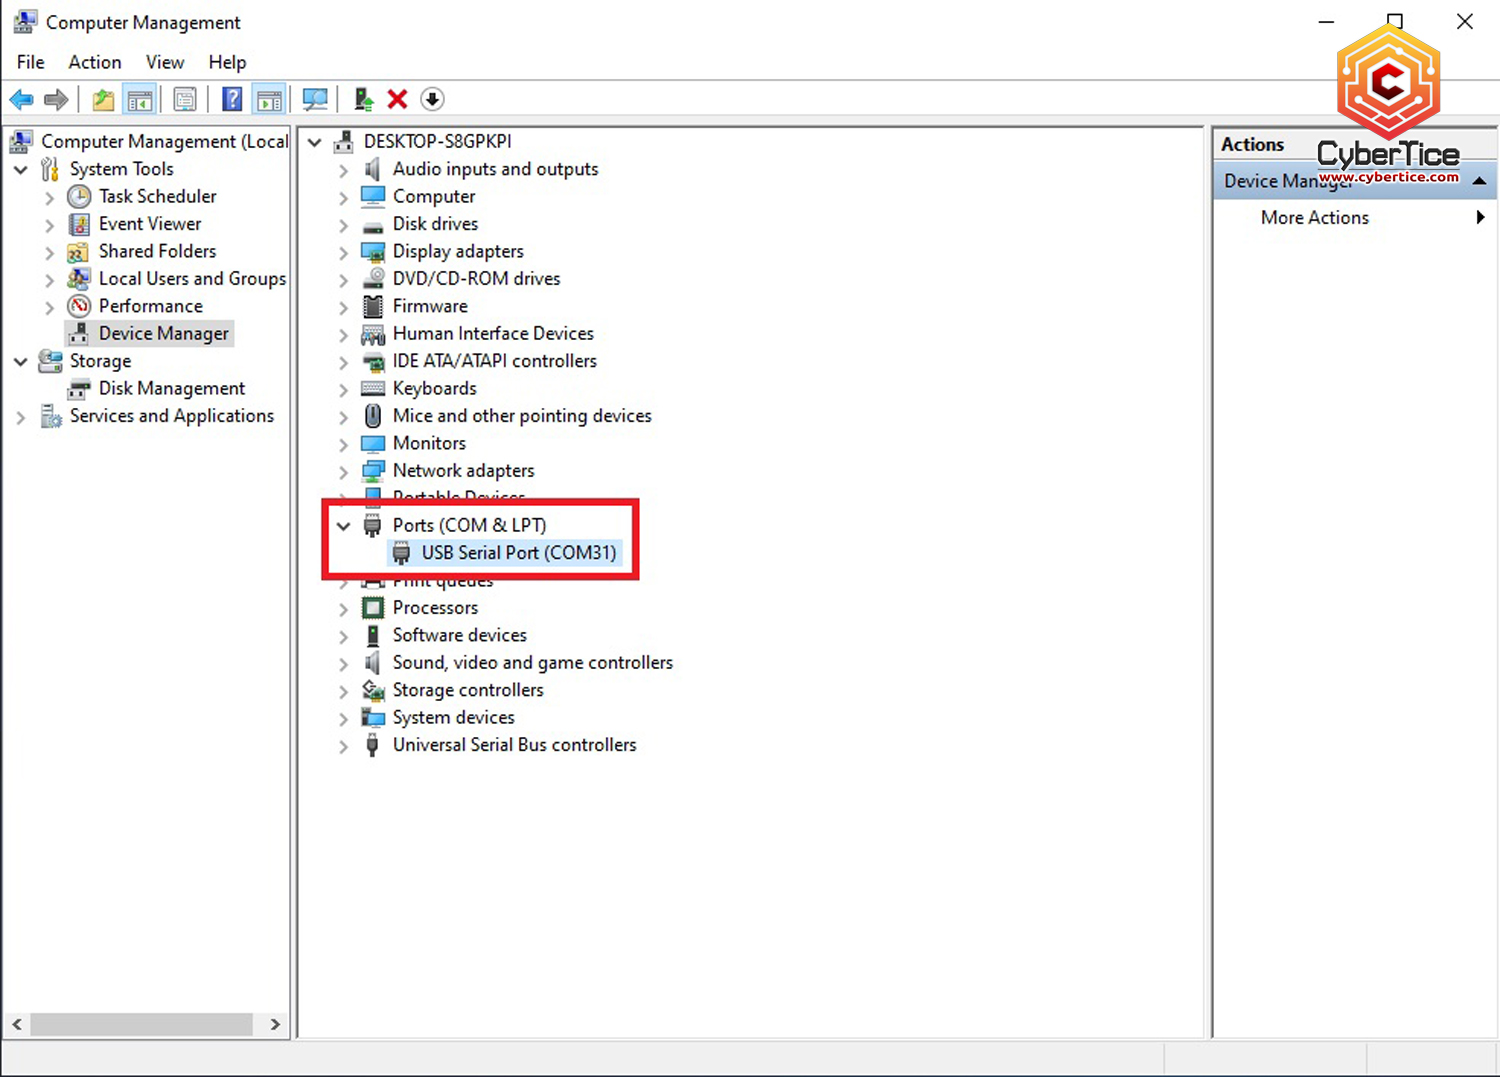Open the View menu
The width and height of the screenshot is (1500, 1077).
point(164,62)
